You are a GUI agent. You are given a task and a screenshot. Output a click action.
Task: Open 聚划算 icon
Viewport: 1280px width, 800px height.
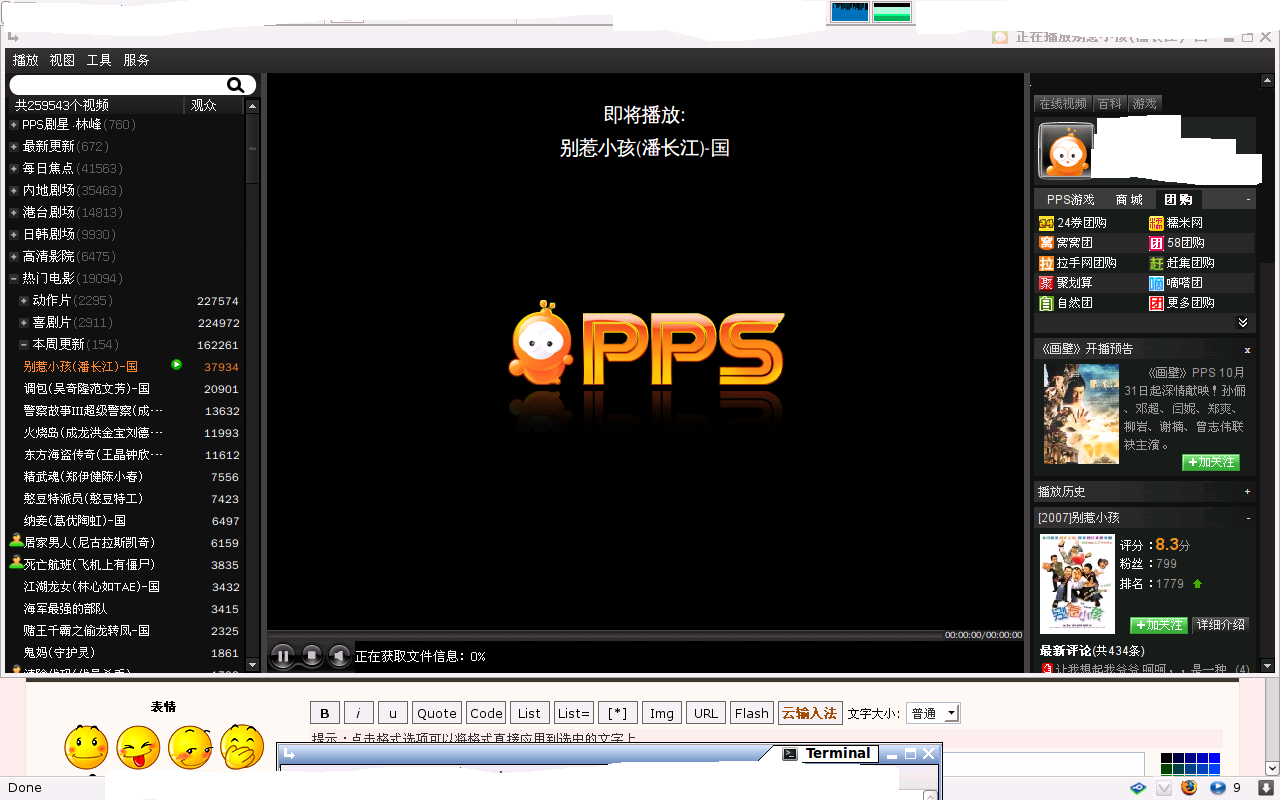[x=1046, y=283]
